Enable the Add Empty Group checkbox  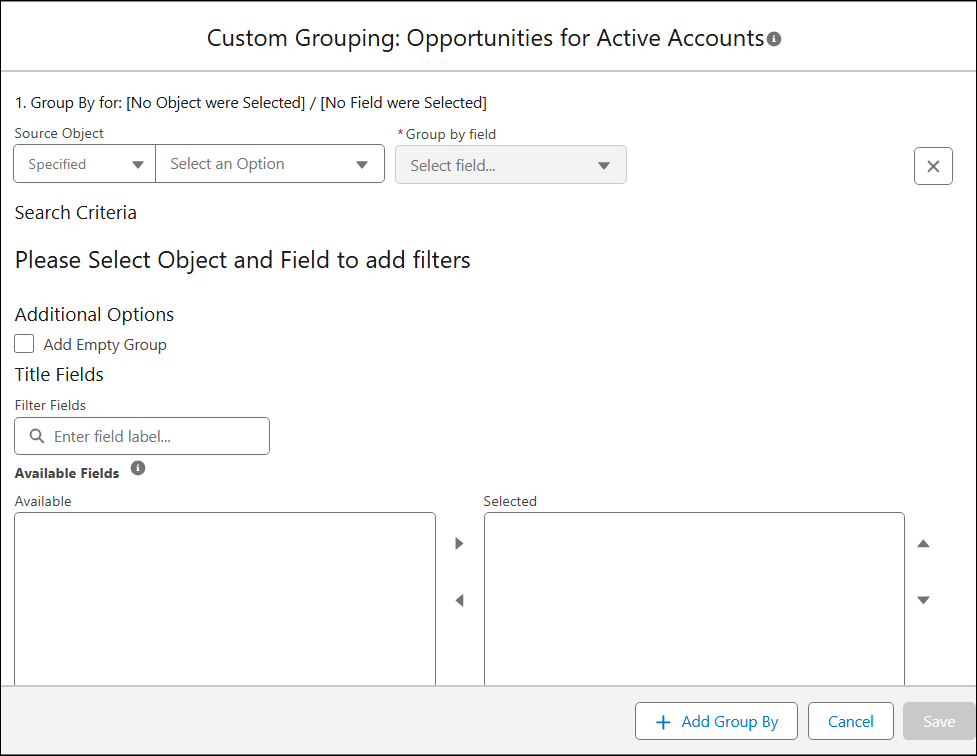(24, 343)
